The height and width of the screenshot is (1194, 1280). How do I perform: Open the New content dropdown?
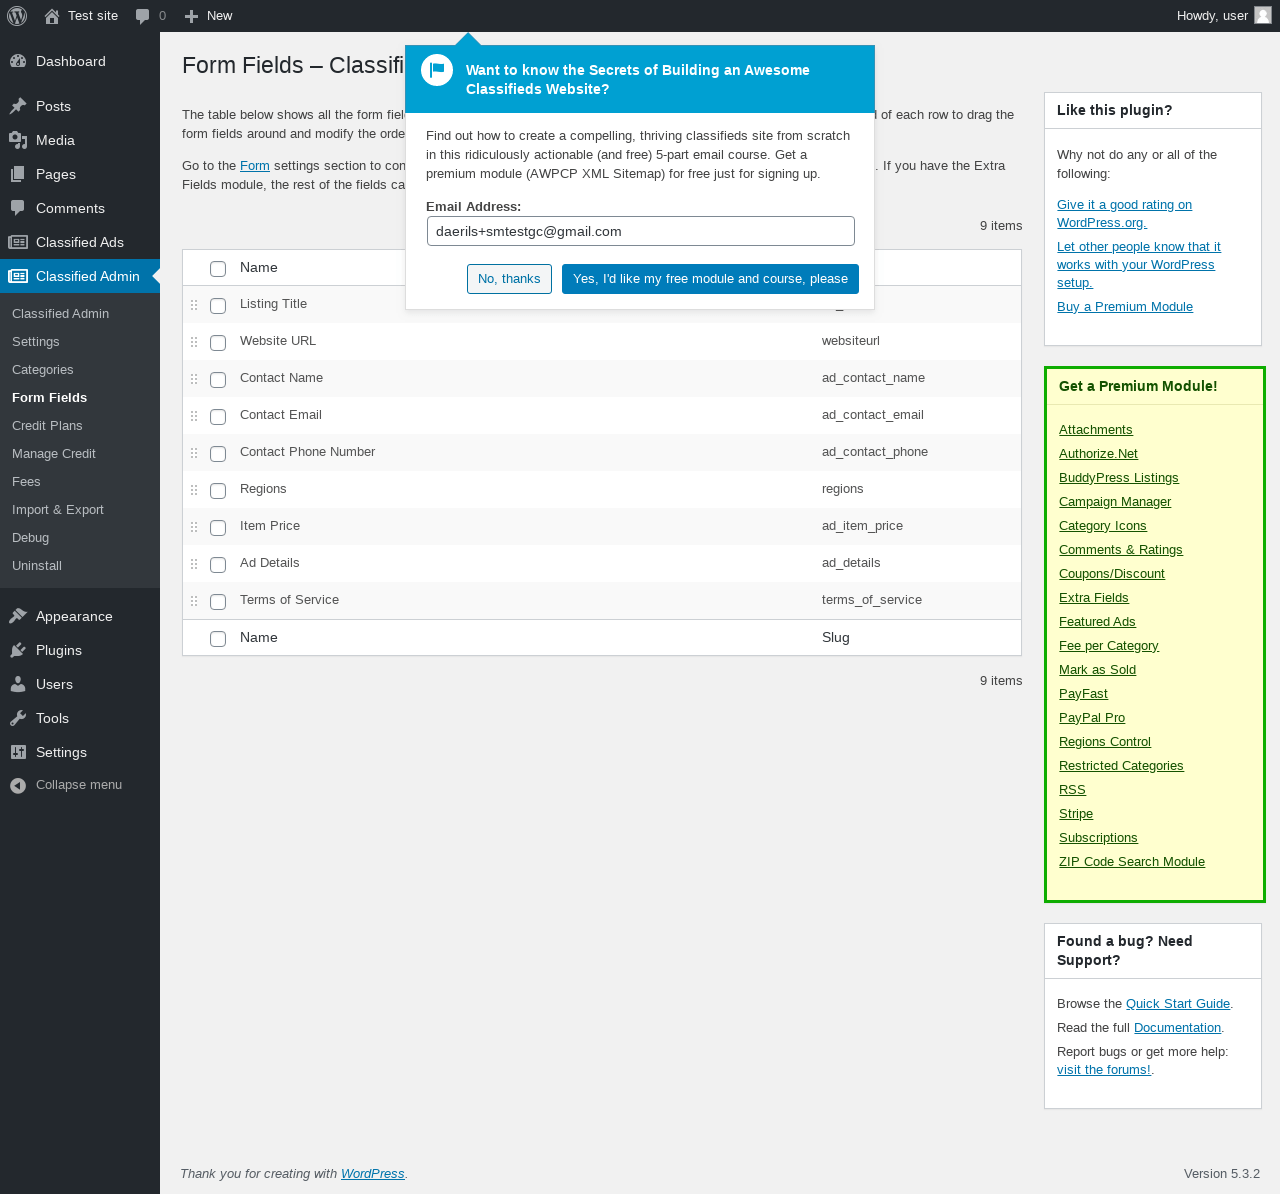[x=209, y=16]
